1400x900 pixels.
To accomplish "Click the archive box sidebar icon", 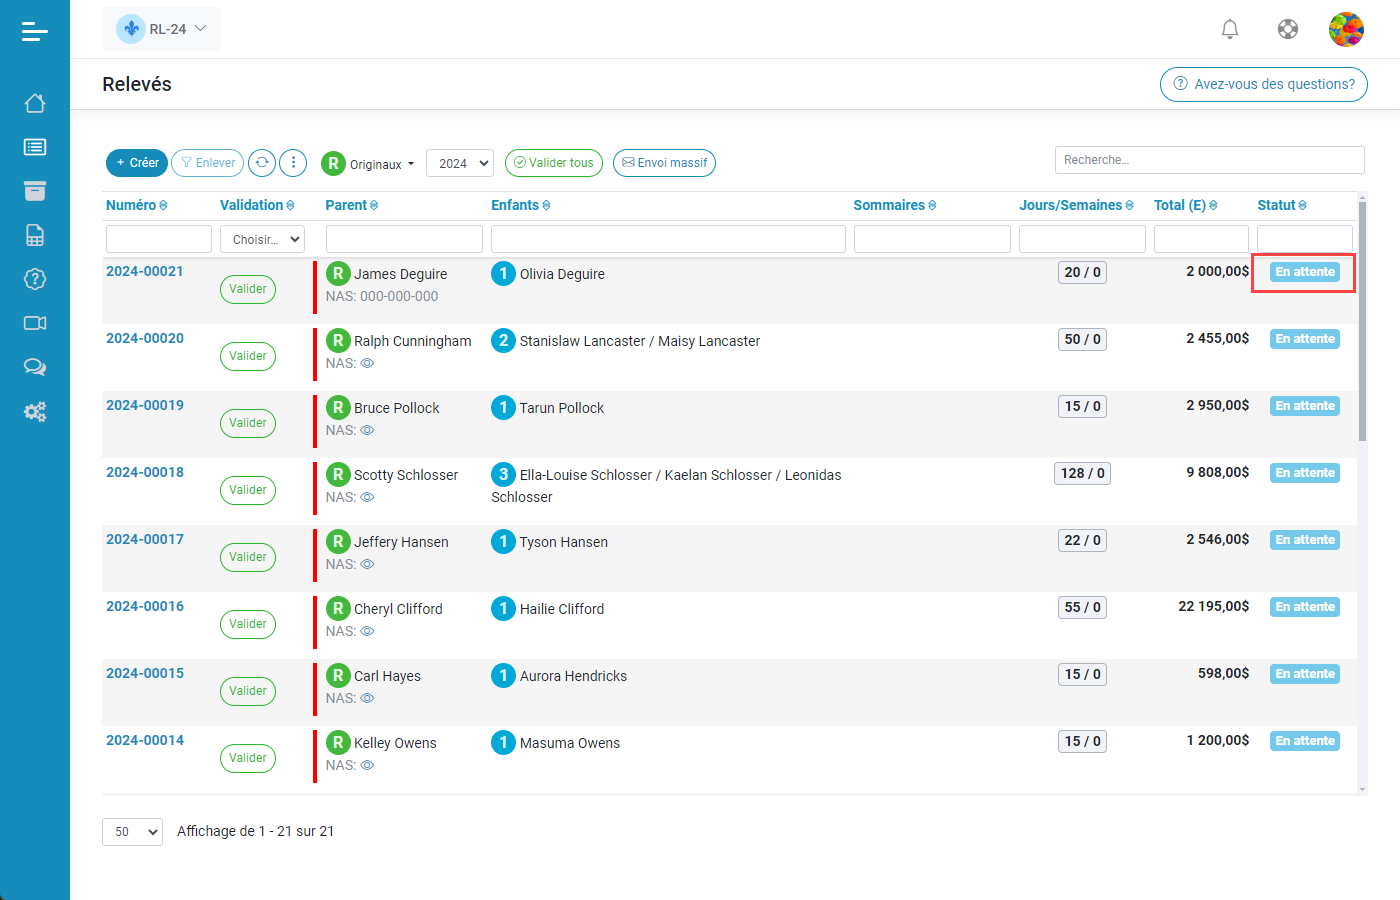I will tap(35, 191).
